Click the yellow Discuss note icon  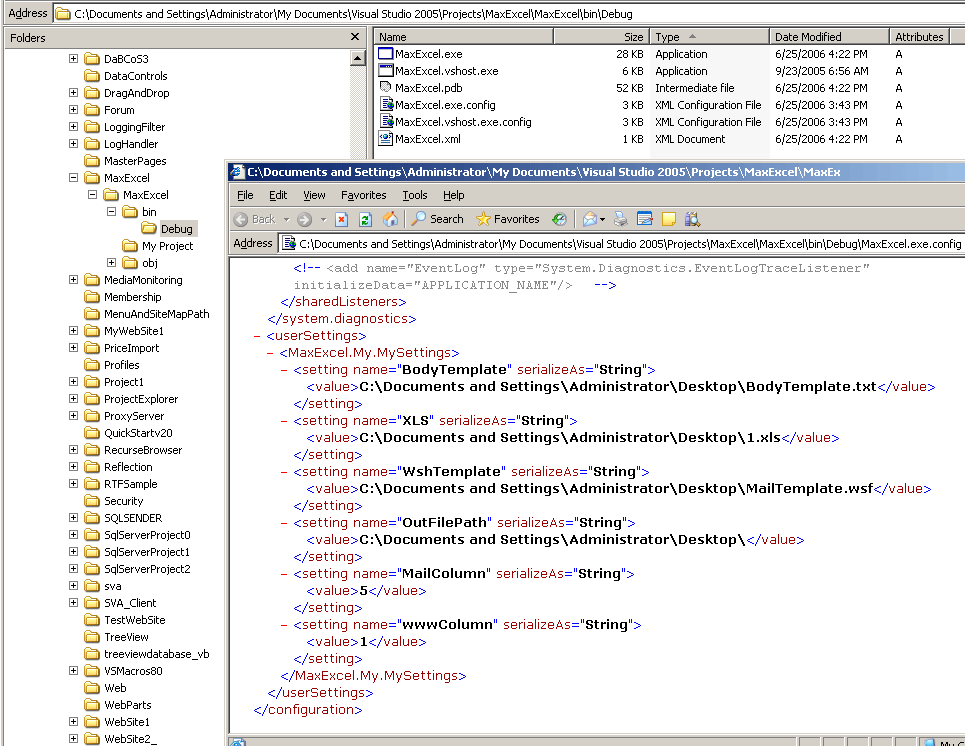(x=668, y=219)
